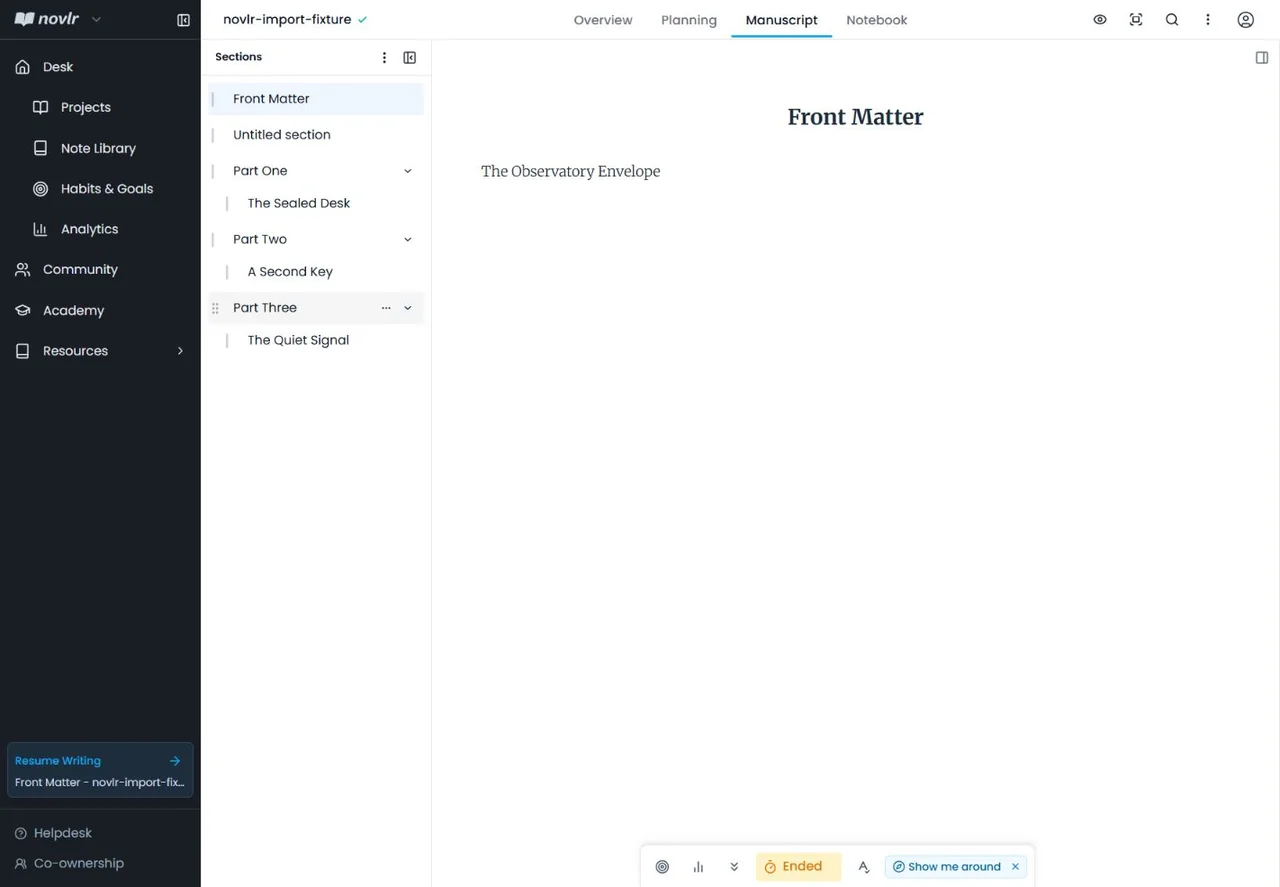
Task: Grab the Part Three drag handle
Action: click(x=215, y=308)
